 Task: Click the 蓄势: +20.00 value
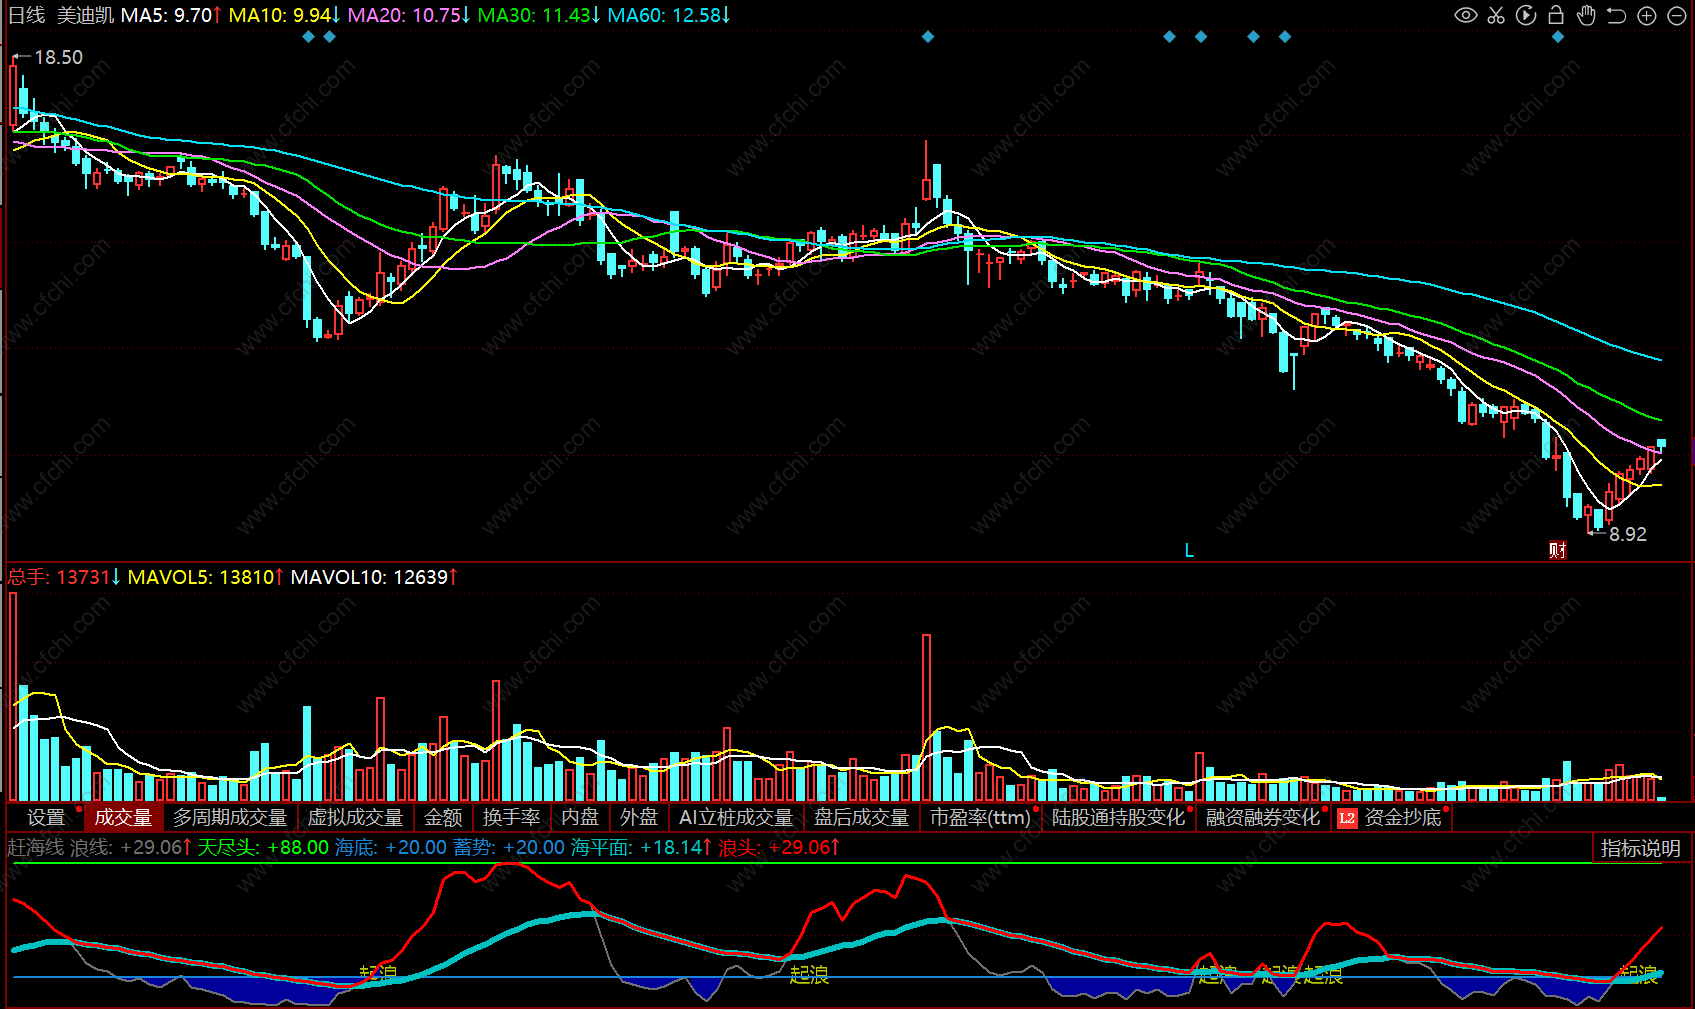pos(509,847)
